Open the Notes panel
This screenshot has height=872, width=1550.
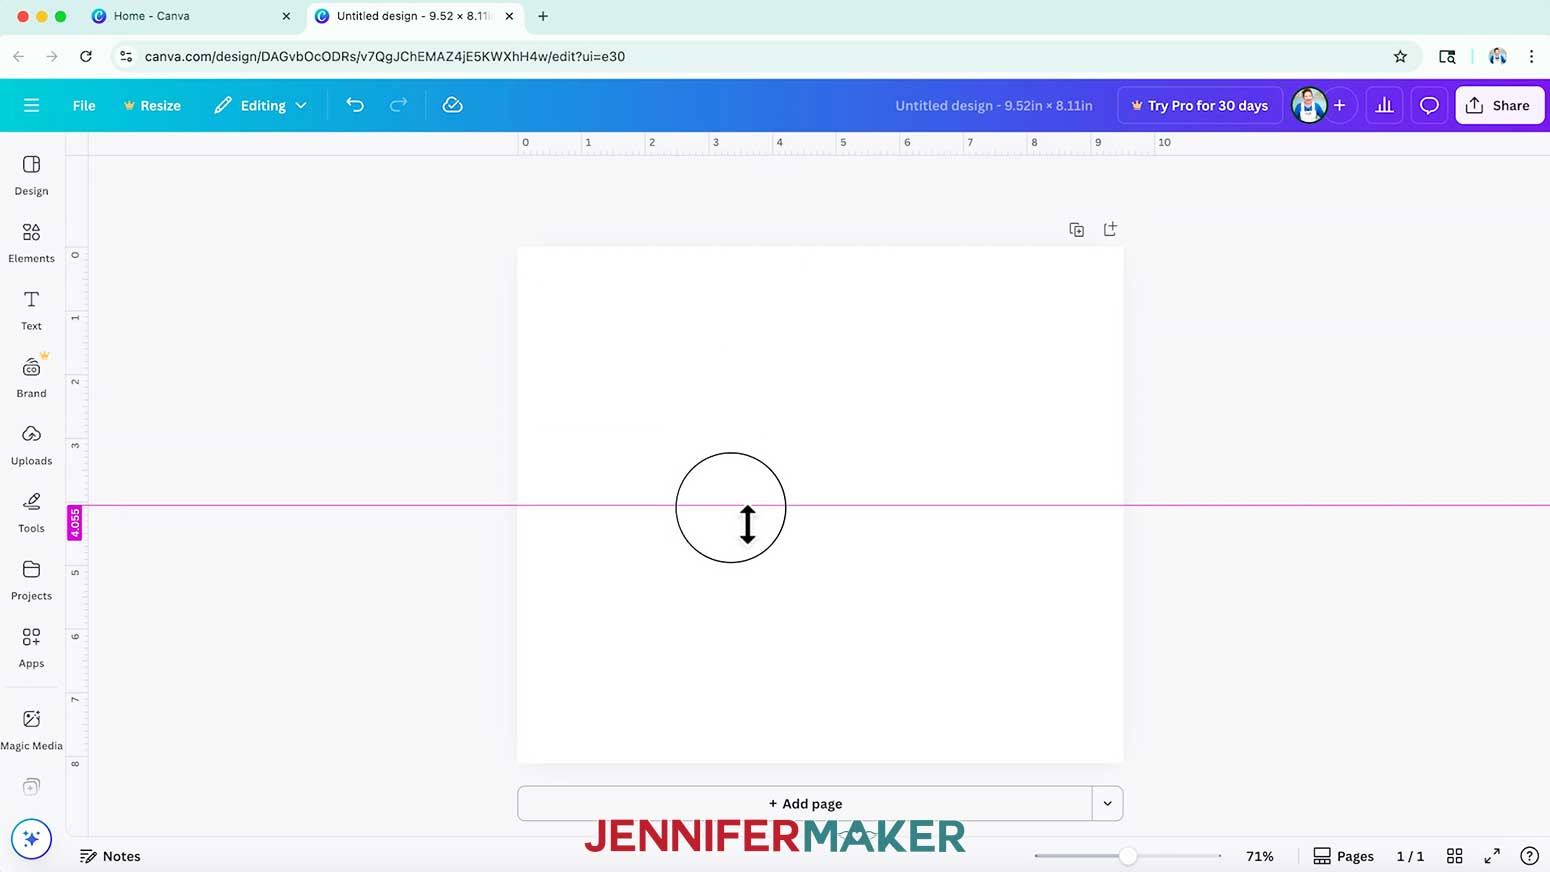click(110, 856)
